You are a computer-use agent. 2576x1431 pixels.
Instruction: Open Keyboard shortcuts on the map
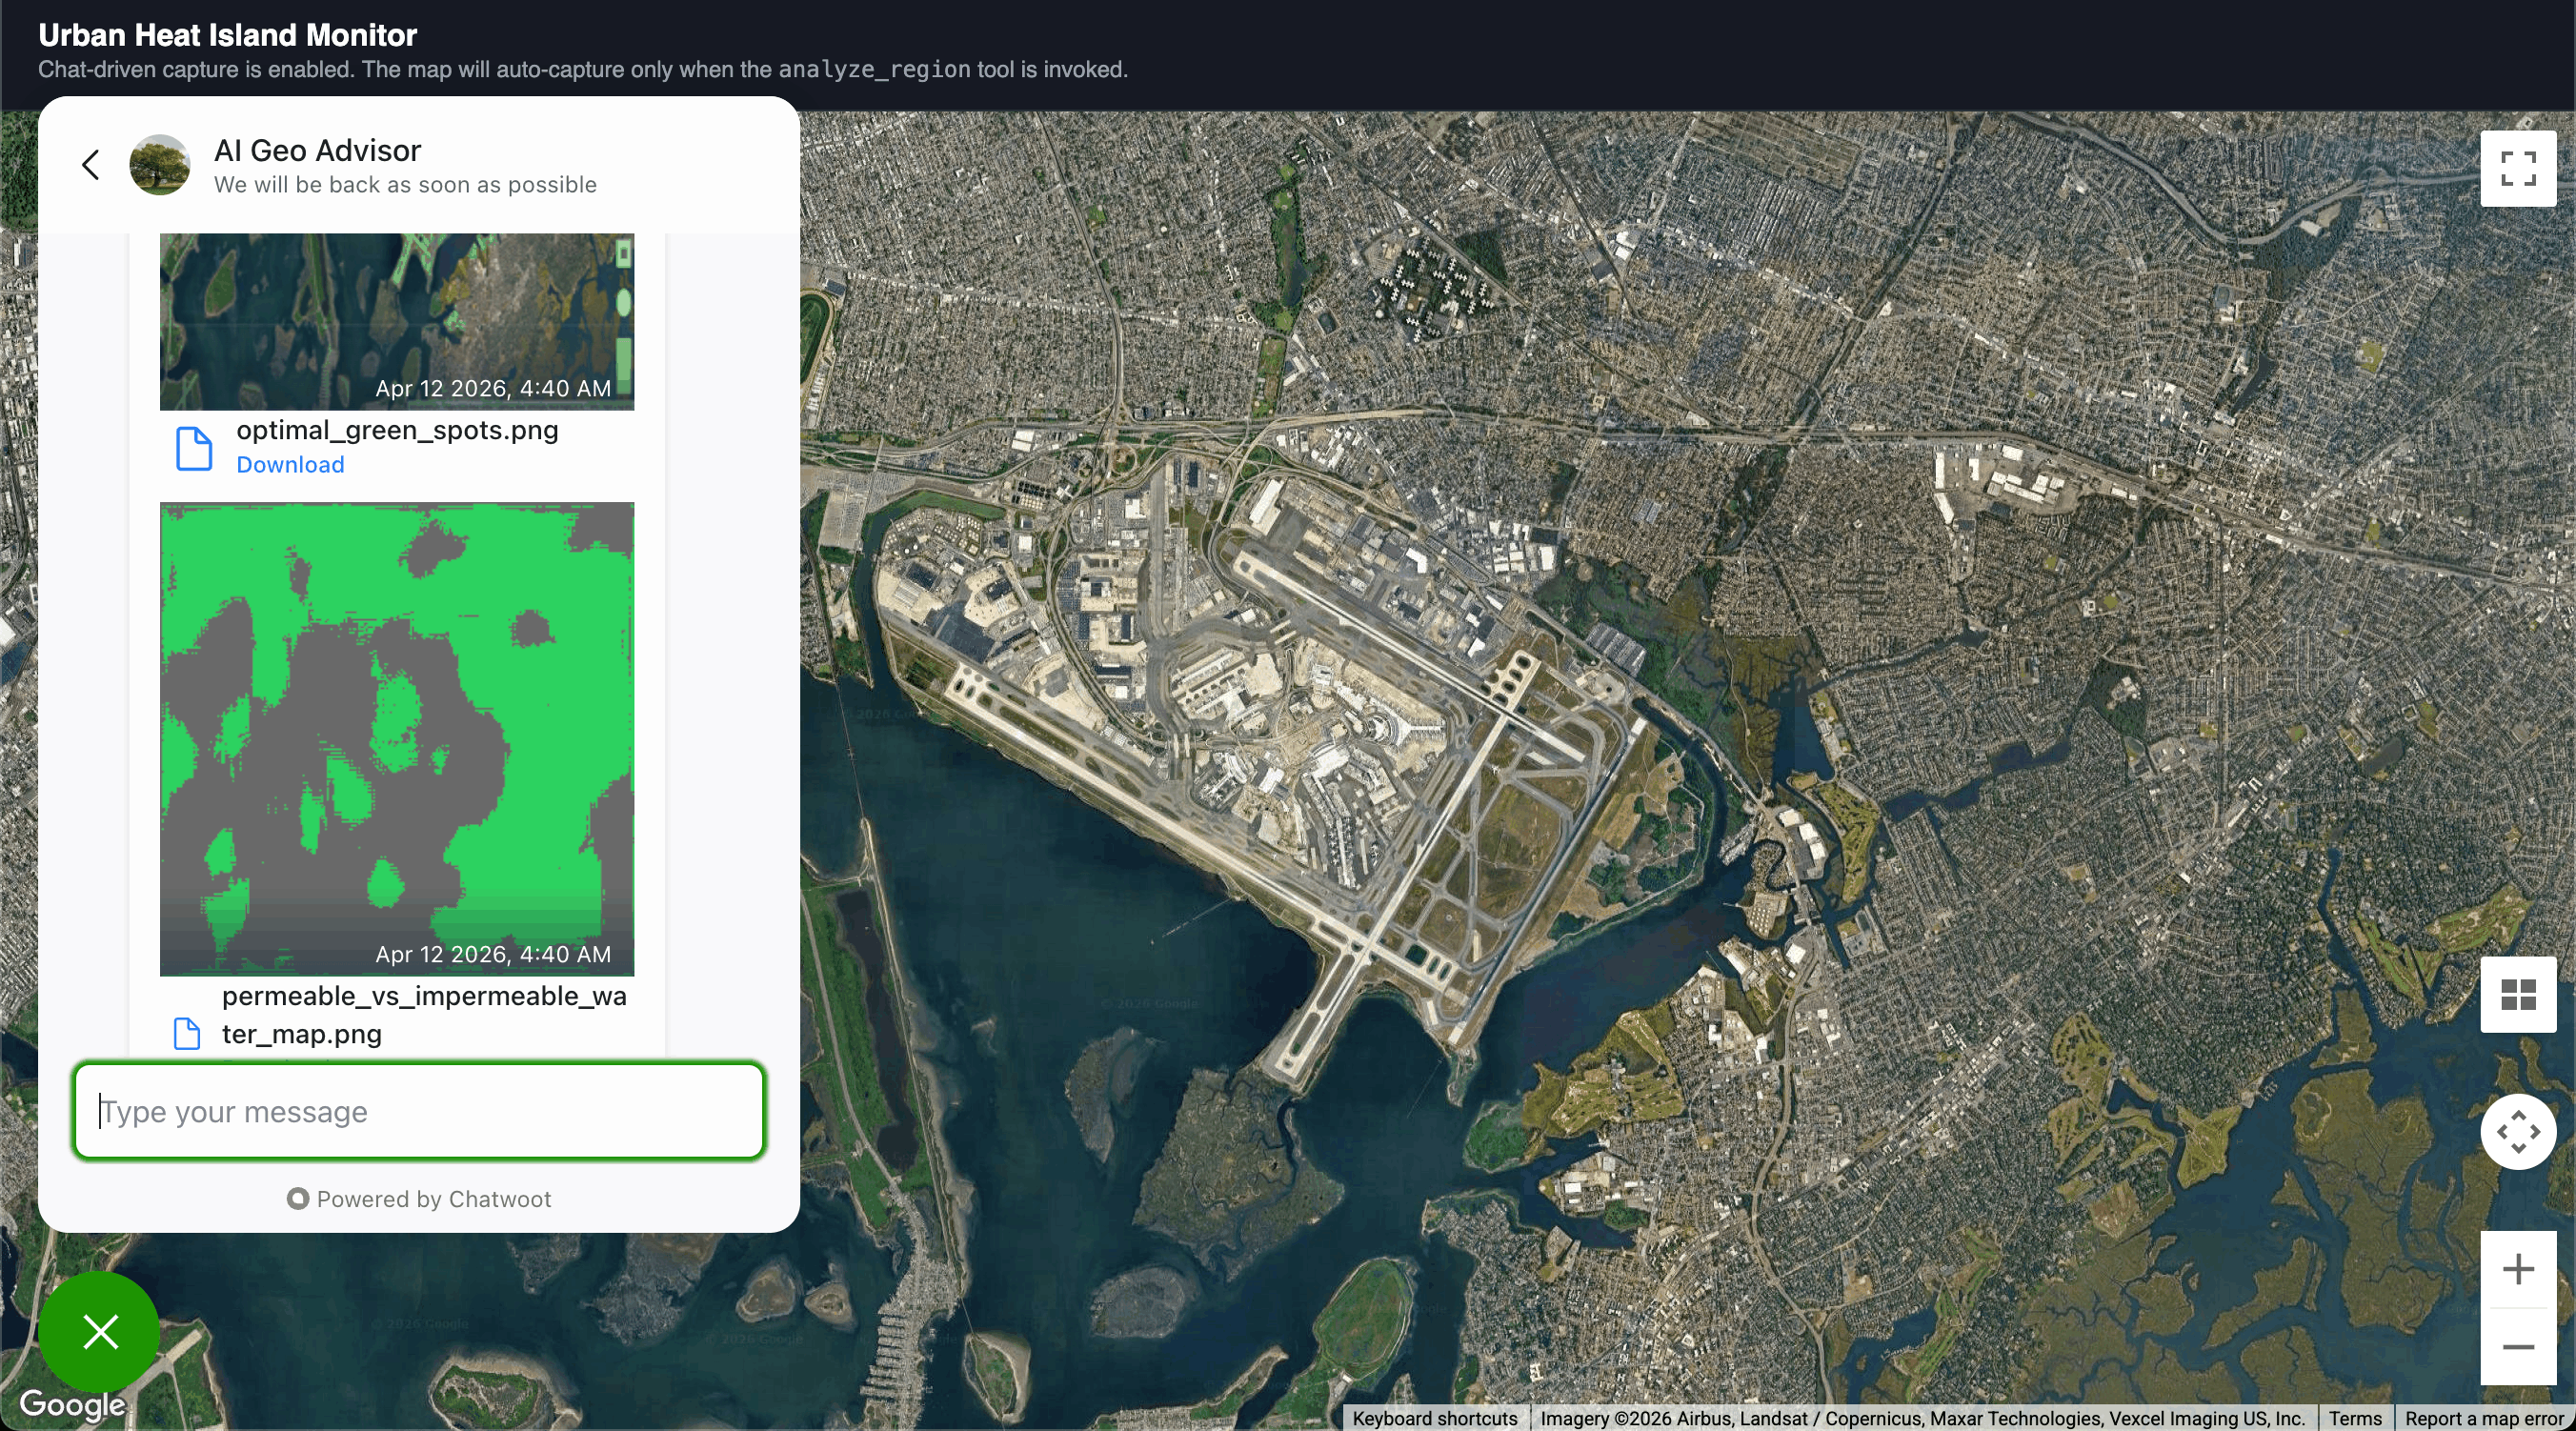tap(1434, 1418)
